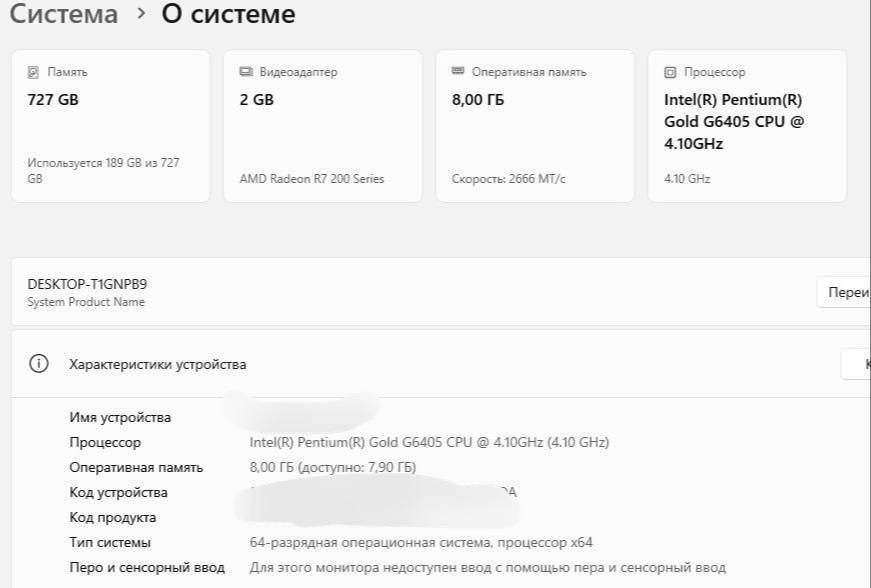This screenshot has height=588, width=871.
Task: Click the Код продукта row label
Action: point(112,518)
